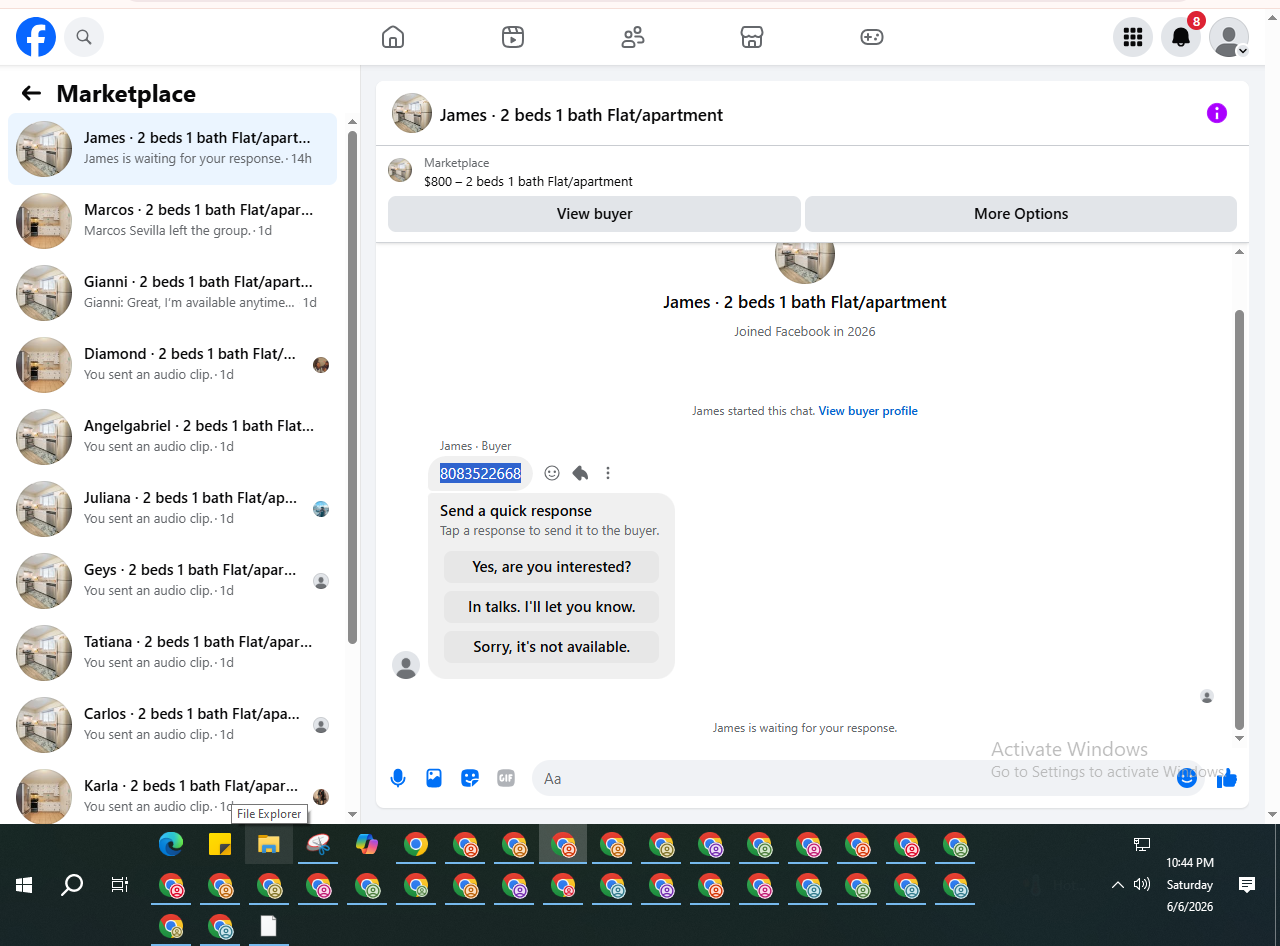
Task: Open the Tatiana conversation
Action: click(x=172, y=653)
